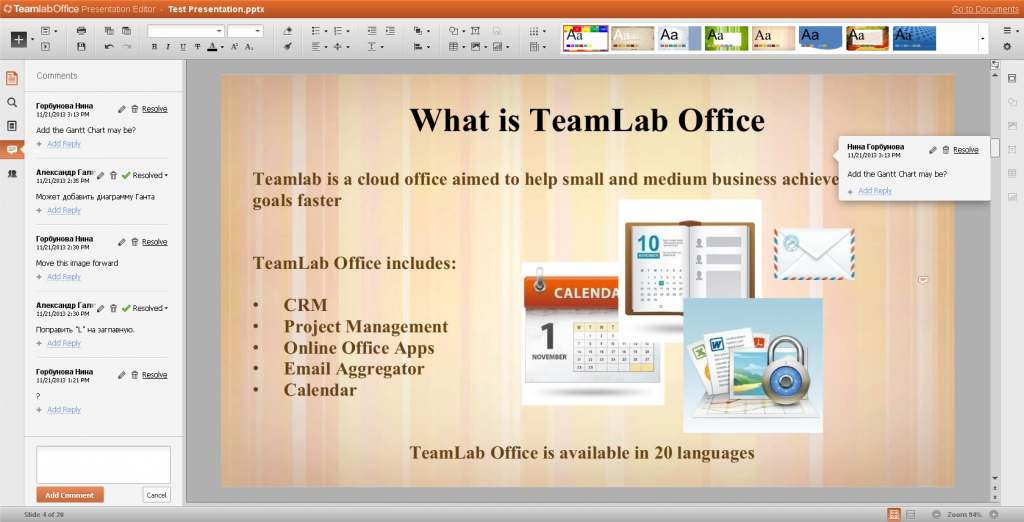Image resolution: width=1024 pixels, height=522 pixels.
Task: Switch to Fit Slide in the status bar
Action: (894, 514)
